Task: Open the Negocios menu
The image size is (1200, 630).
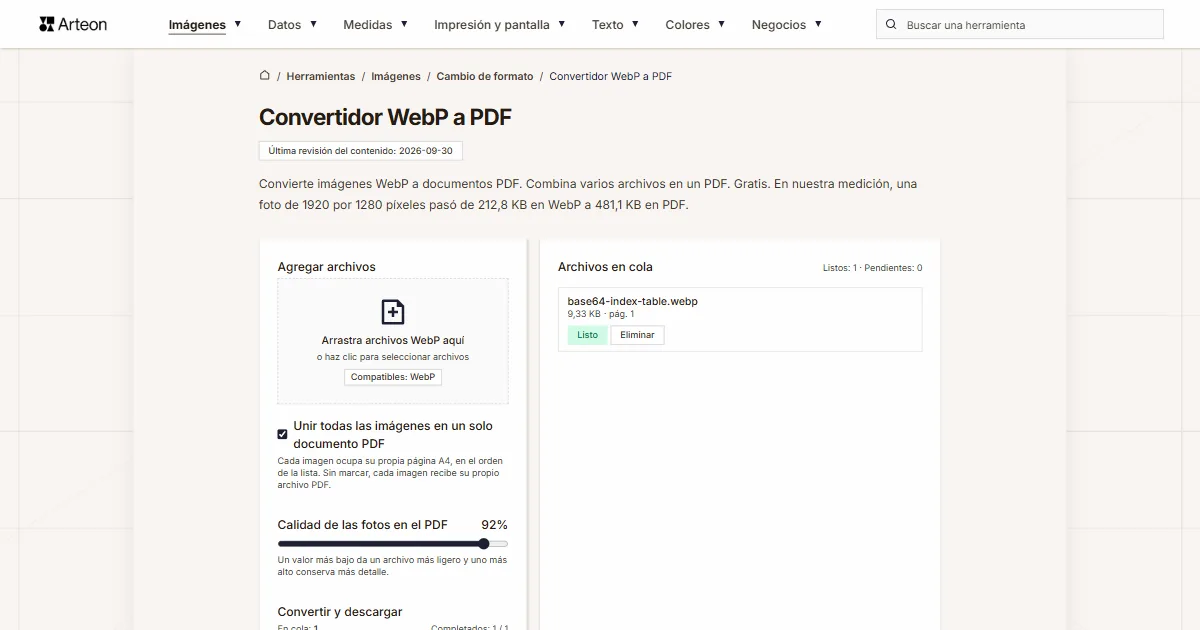Action: 779,25
